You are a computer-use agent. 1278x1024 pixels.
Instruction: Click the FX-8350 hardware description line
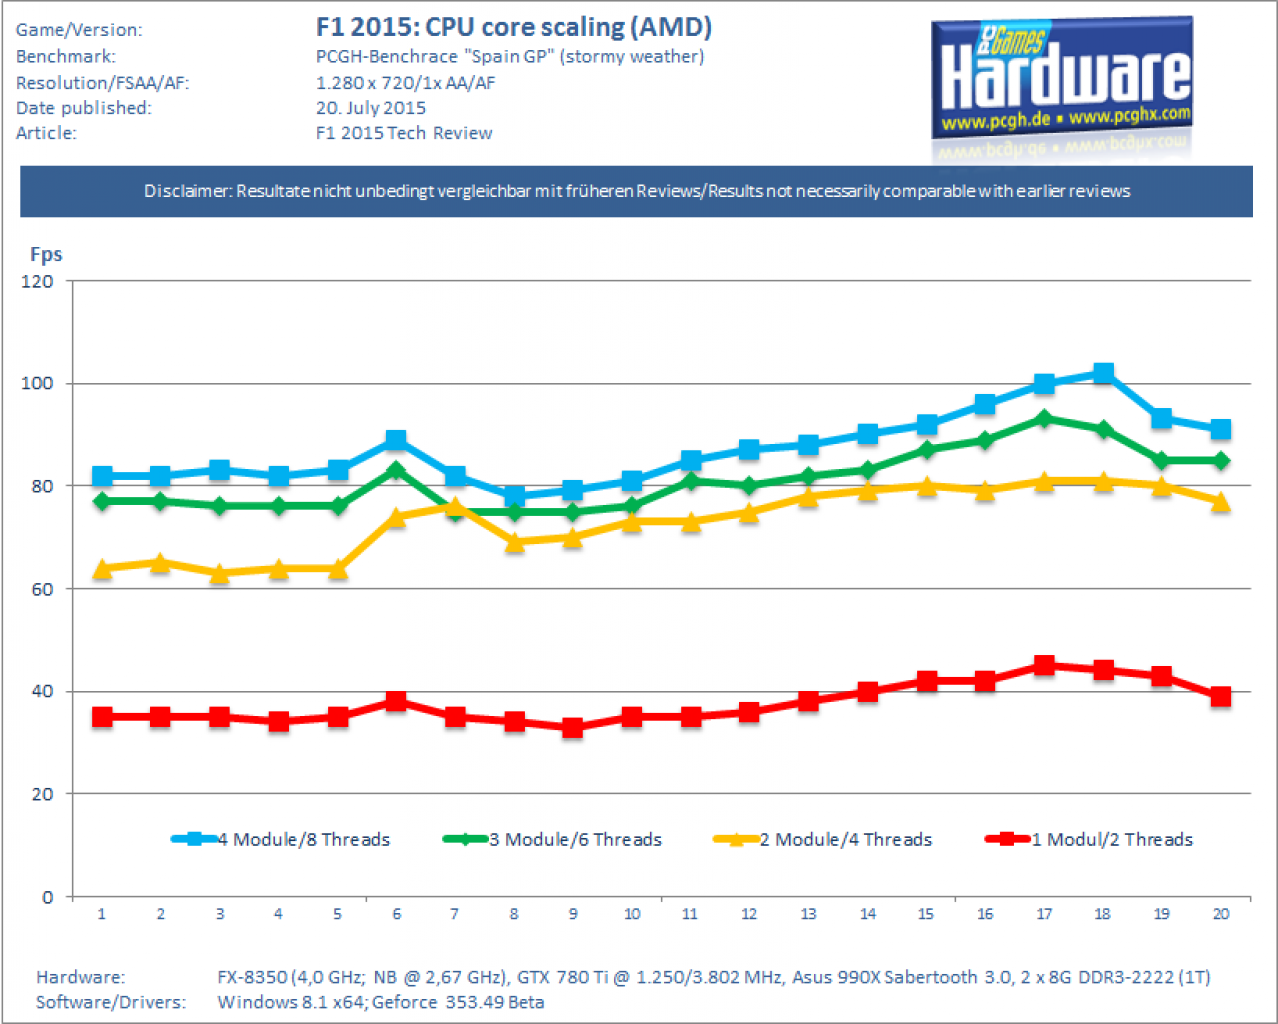pyautogui.click(x=714, y=977)
